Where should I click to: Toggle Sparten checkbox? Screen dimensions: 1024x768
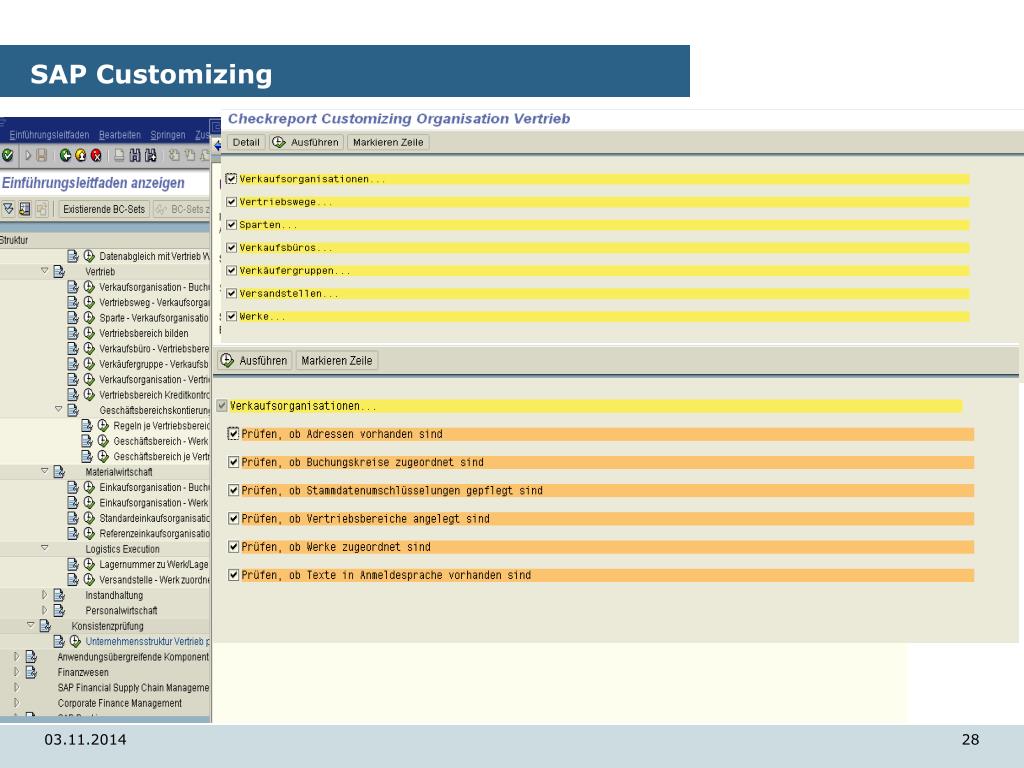click(x=231, y=225)
